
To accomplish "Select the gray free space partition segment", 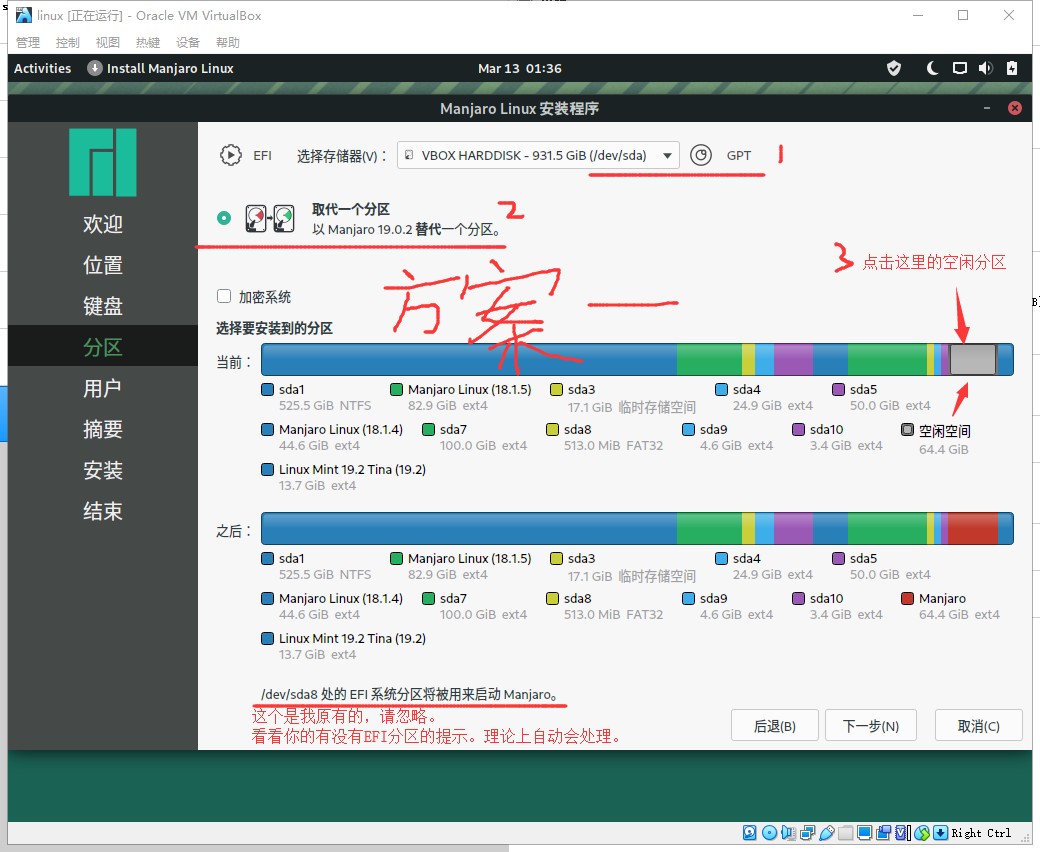I will pyautogui.click(x=972, y=360).
